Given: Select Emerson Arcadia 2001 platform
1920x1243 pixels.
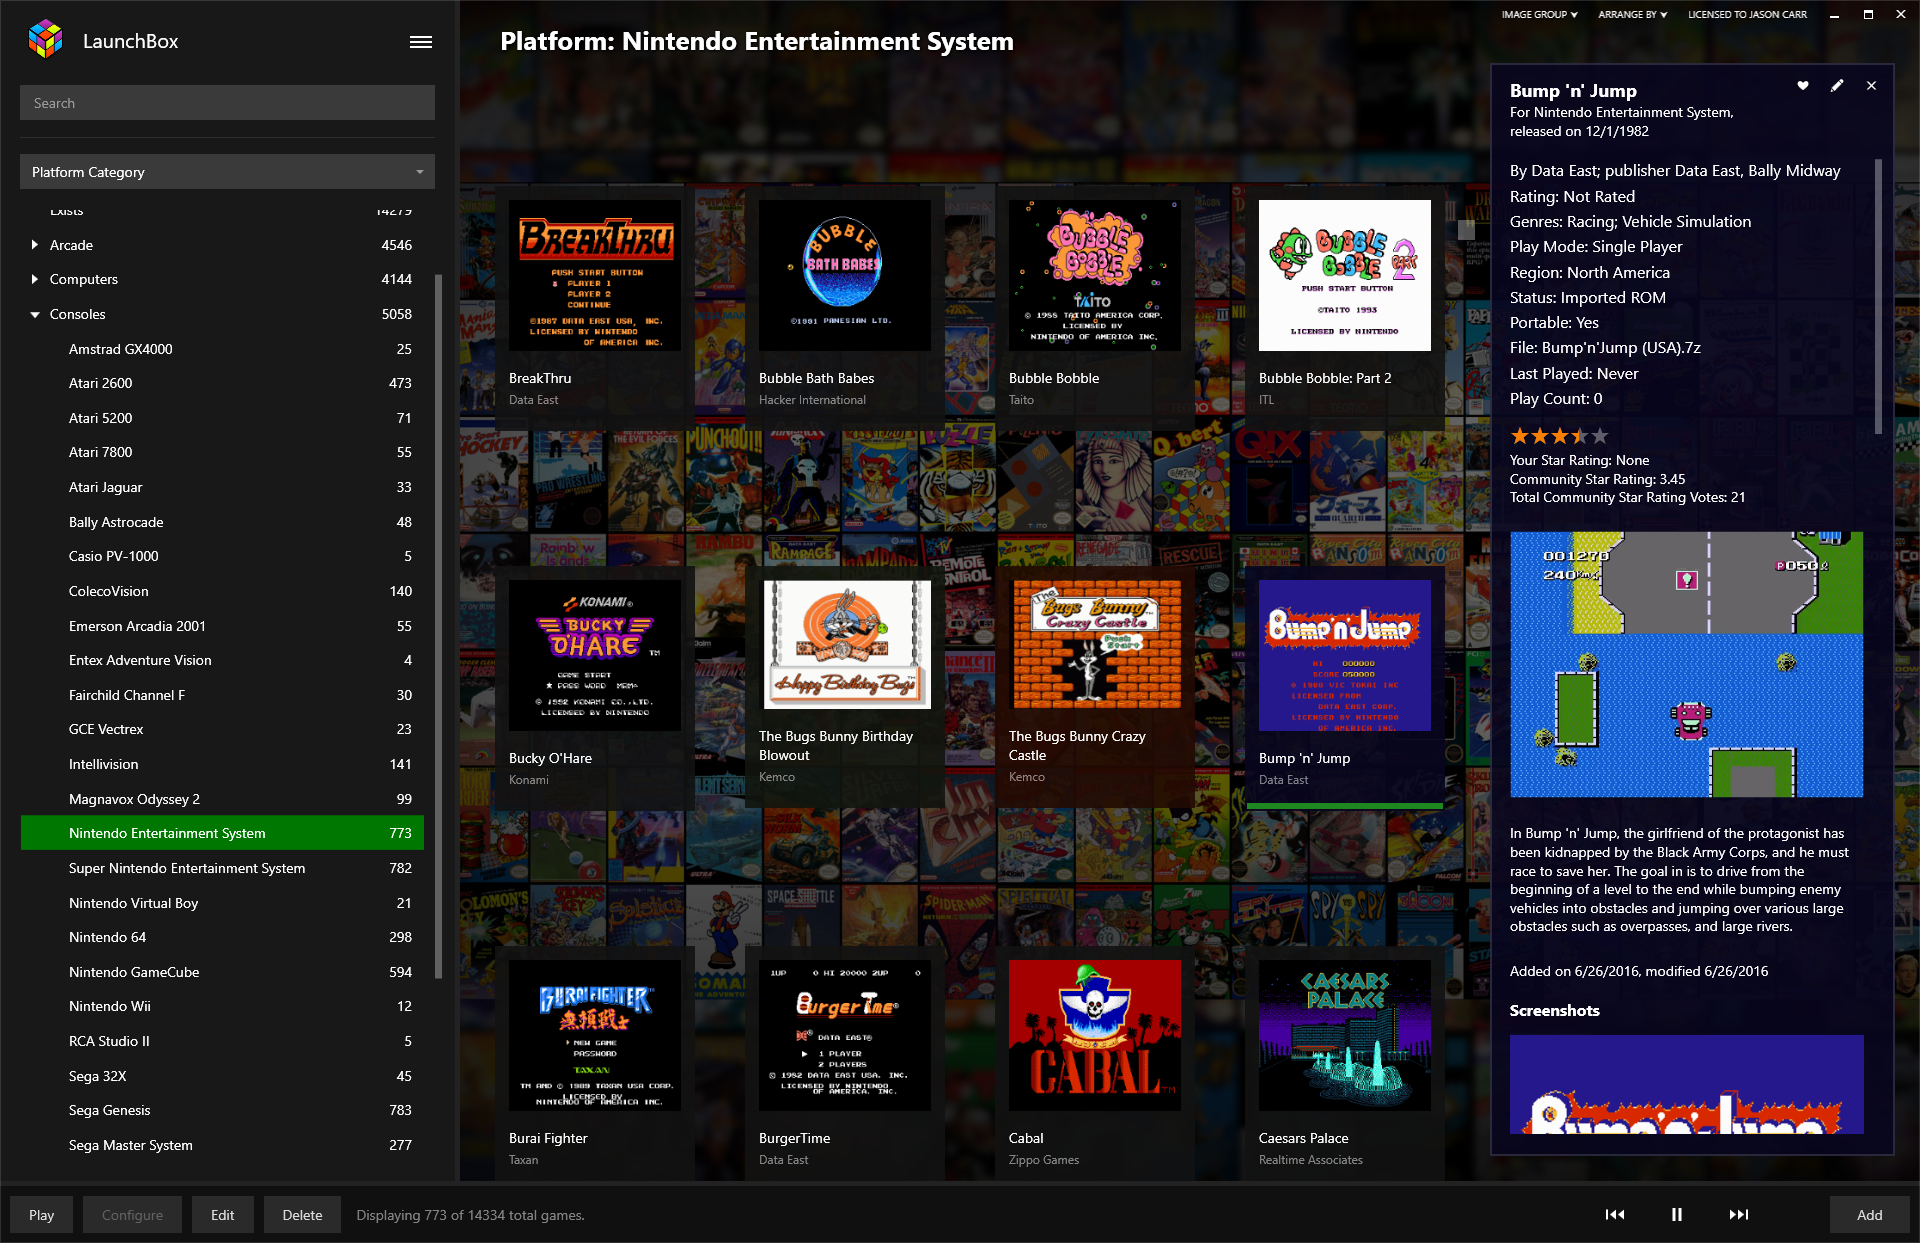Looking at the screenshot, I should pyautogui.click(x=222, y=626).
